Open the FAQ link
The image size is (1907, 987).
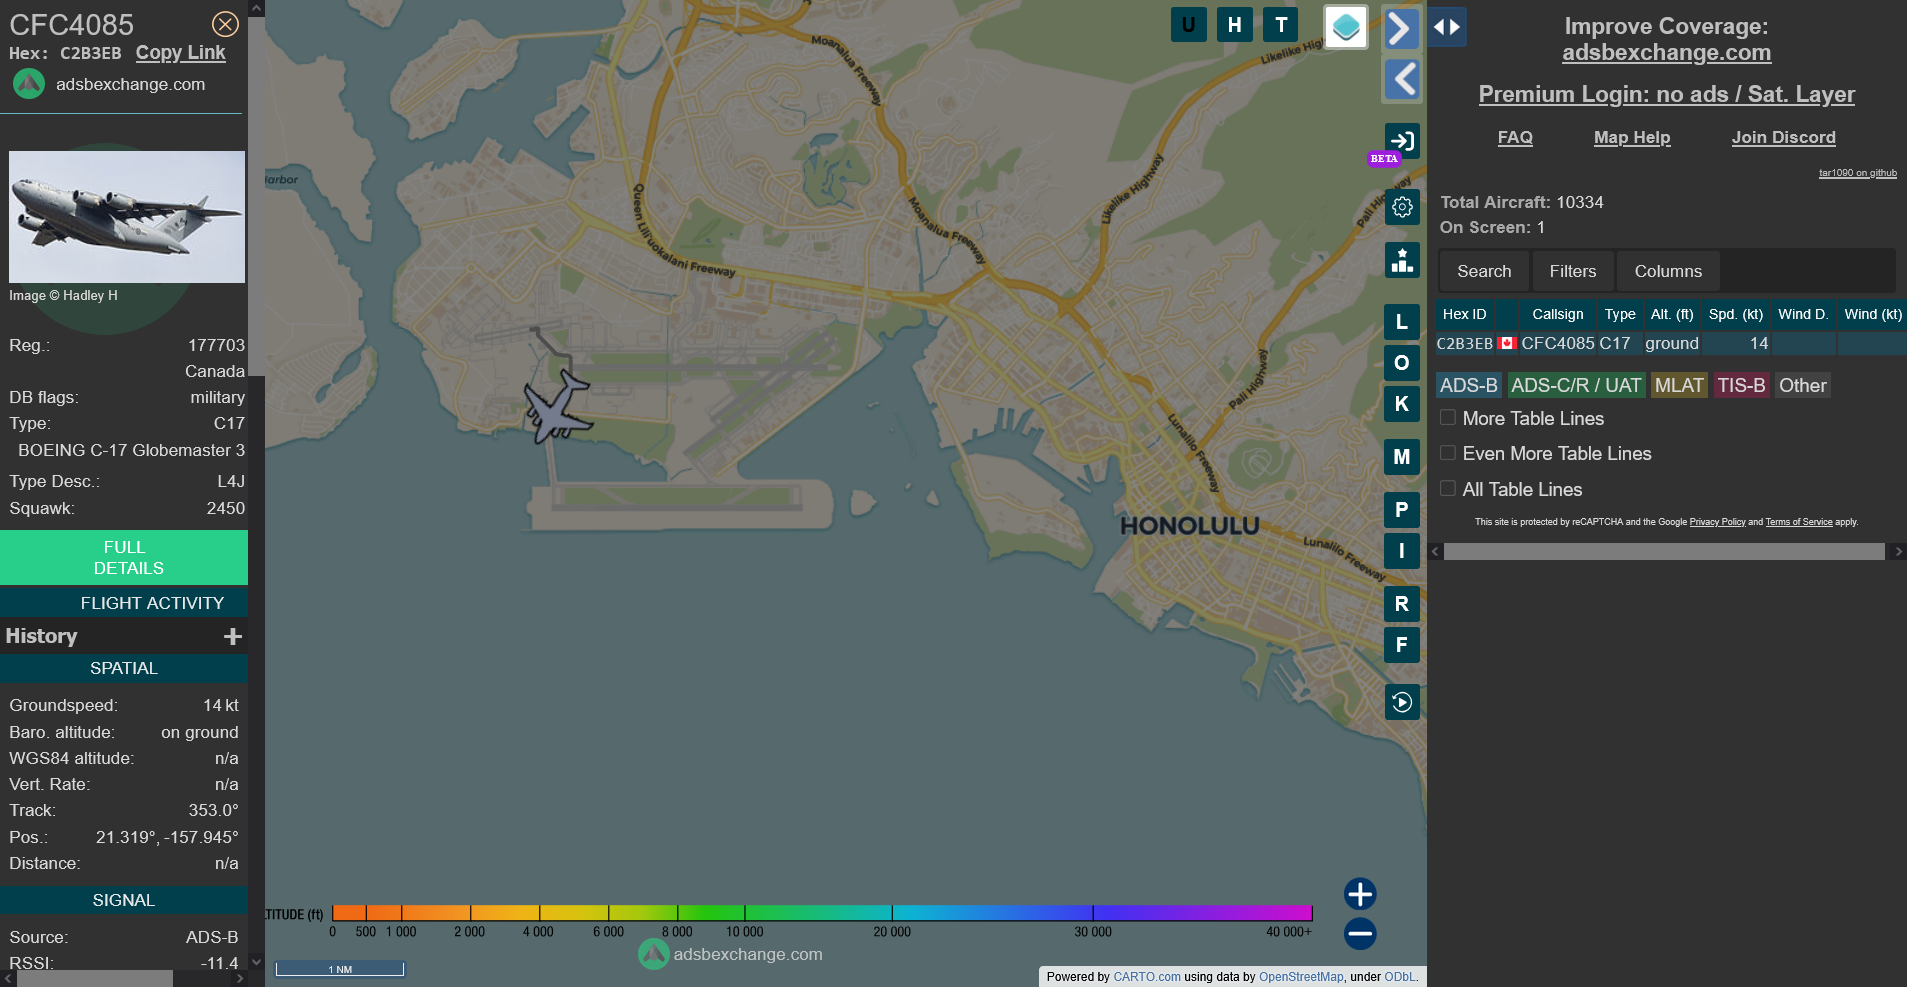(1515, 137)
